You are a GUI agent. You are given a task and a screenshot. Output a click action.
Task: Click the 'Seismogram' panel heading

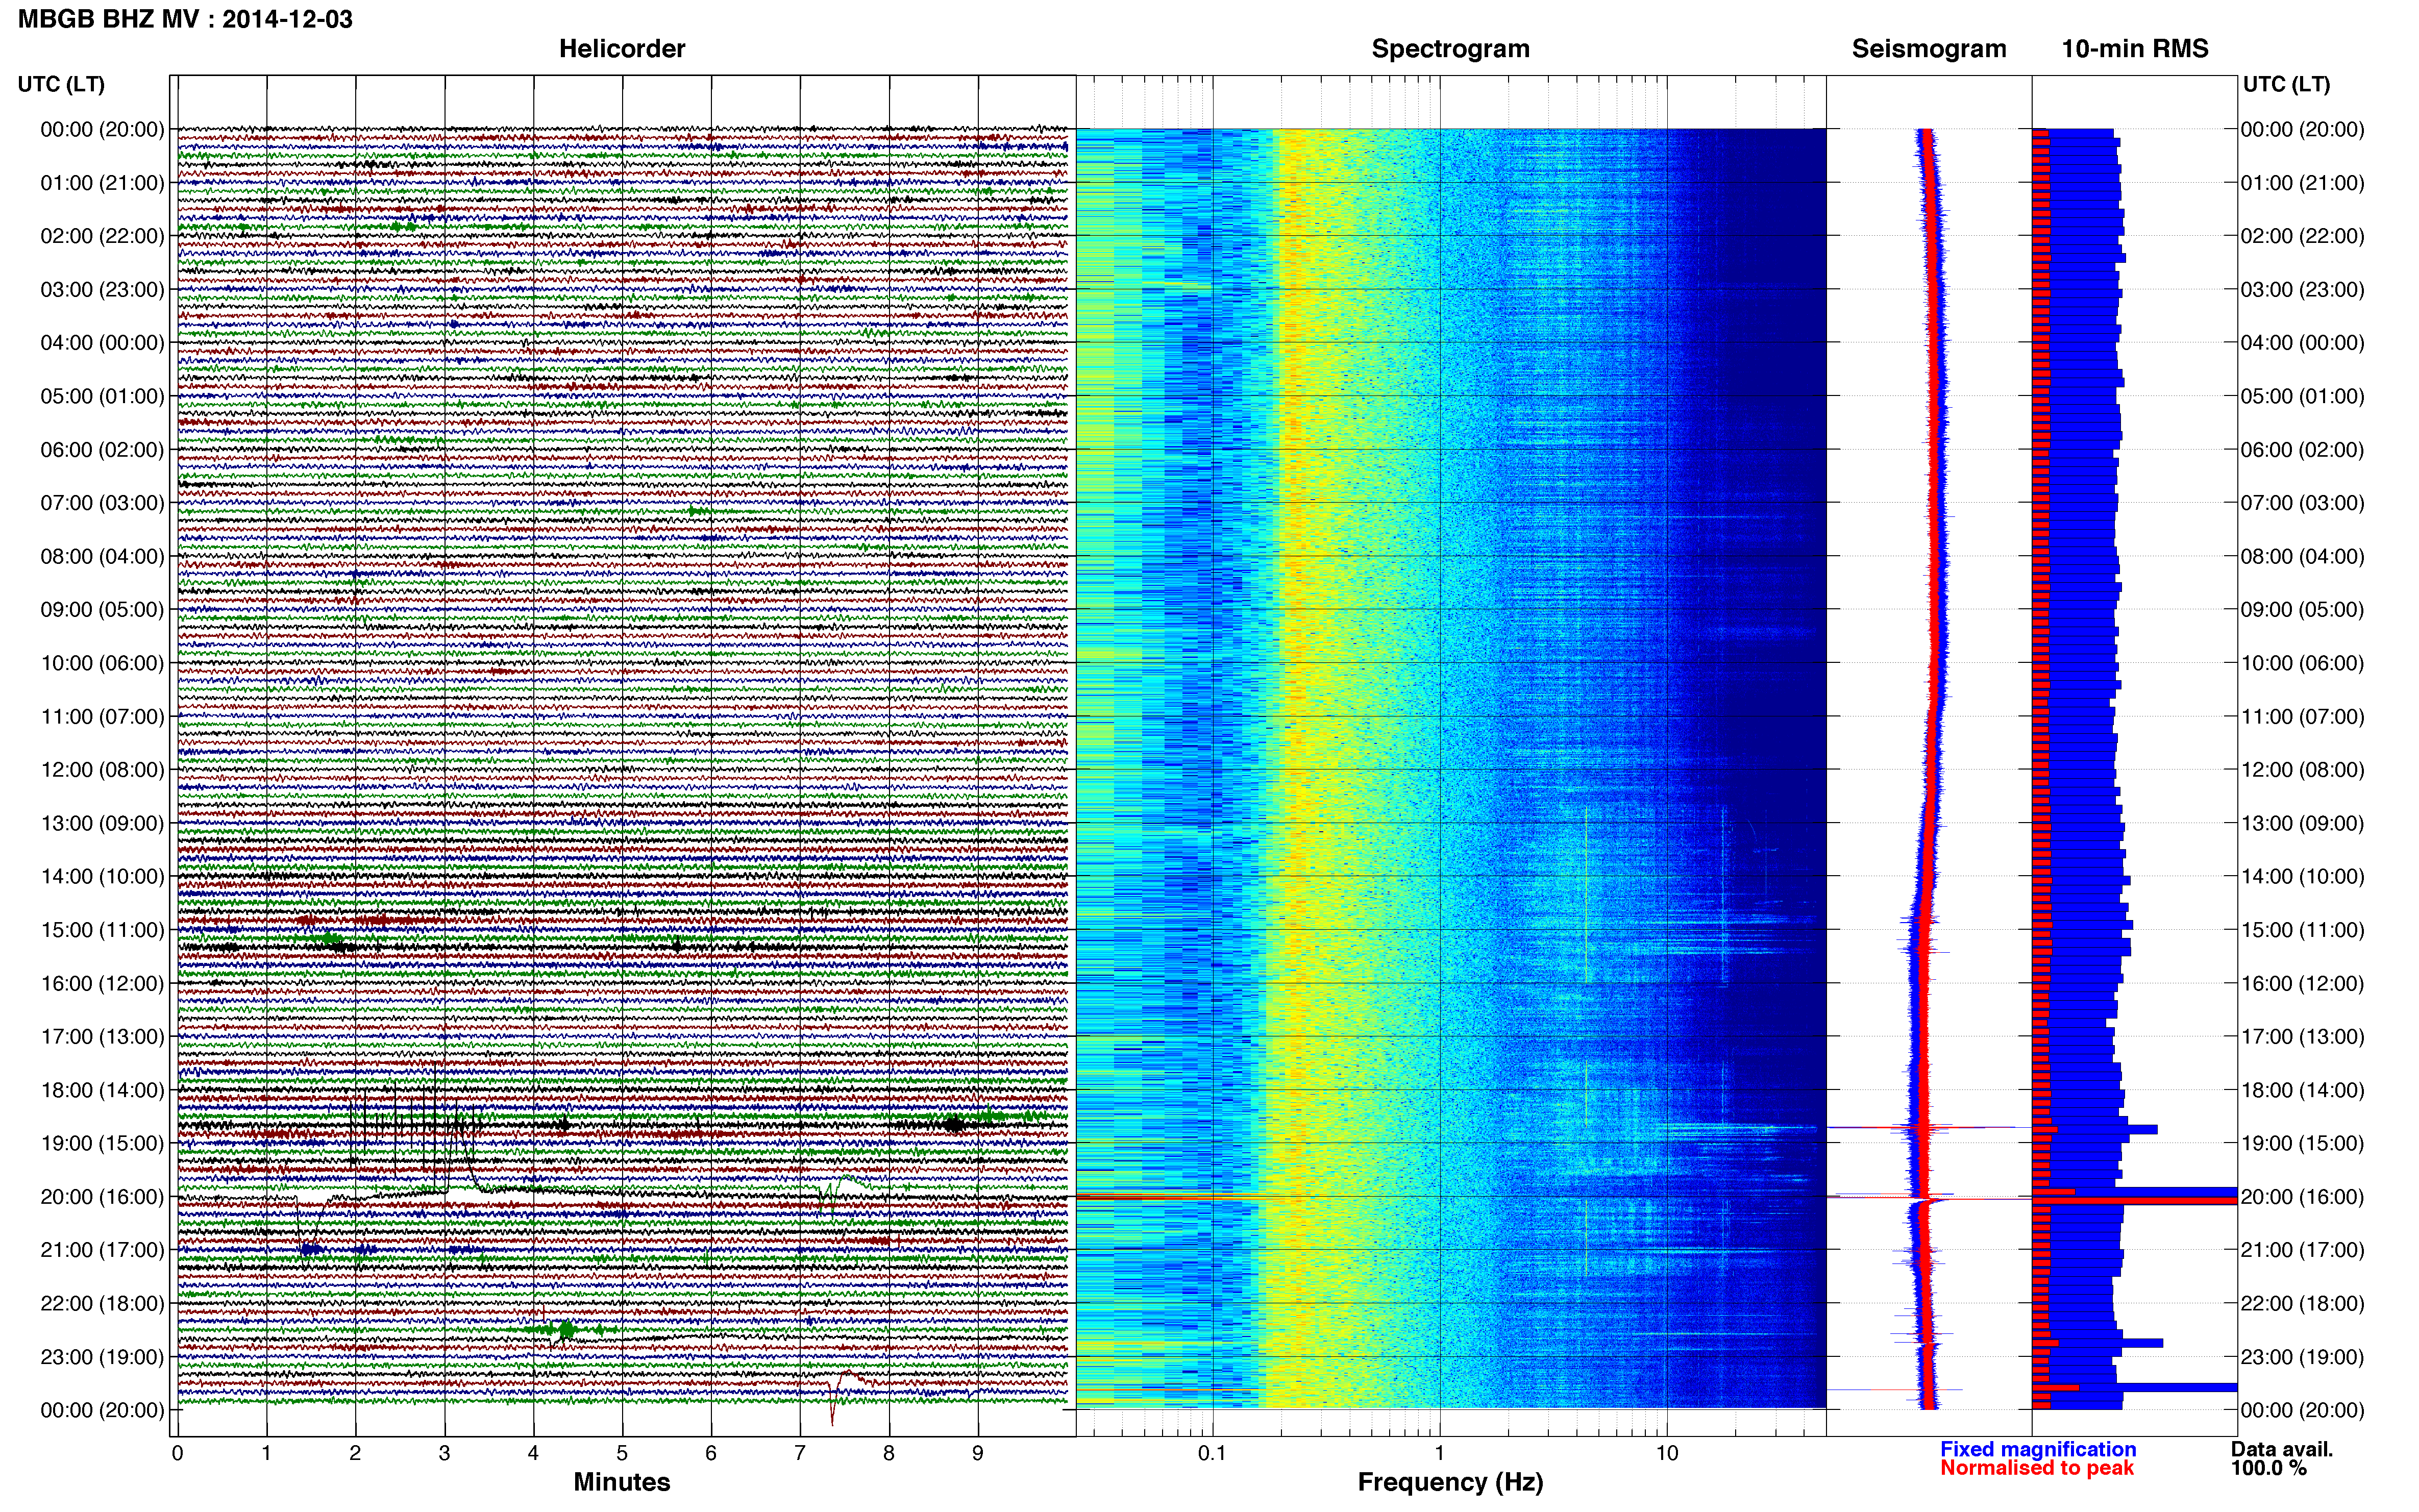(x=1929, y=49)
